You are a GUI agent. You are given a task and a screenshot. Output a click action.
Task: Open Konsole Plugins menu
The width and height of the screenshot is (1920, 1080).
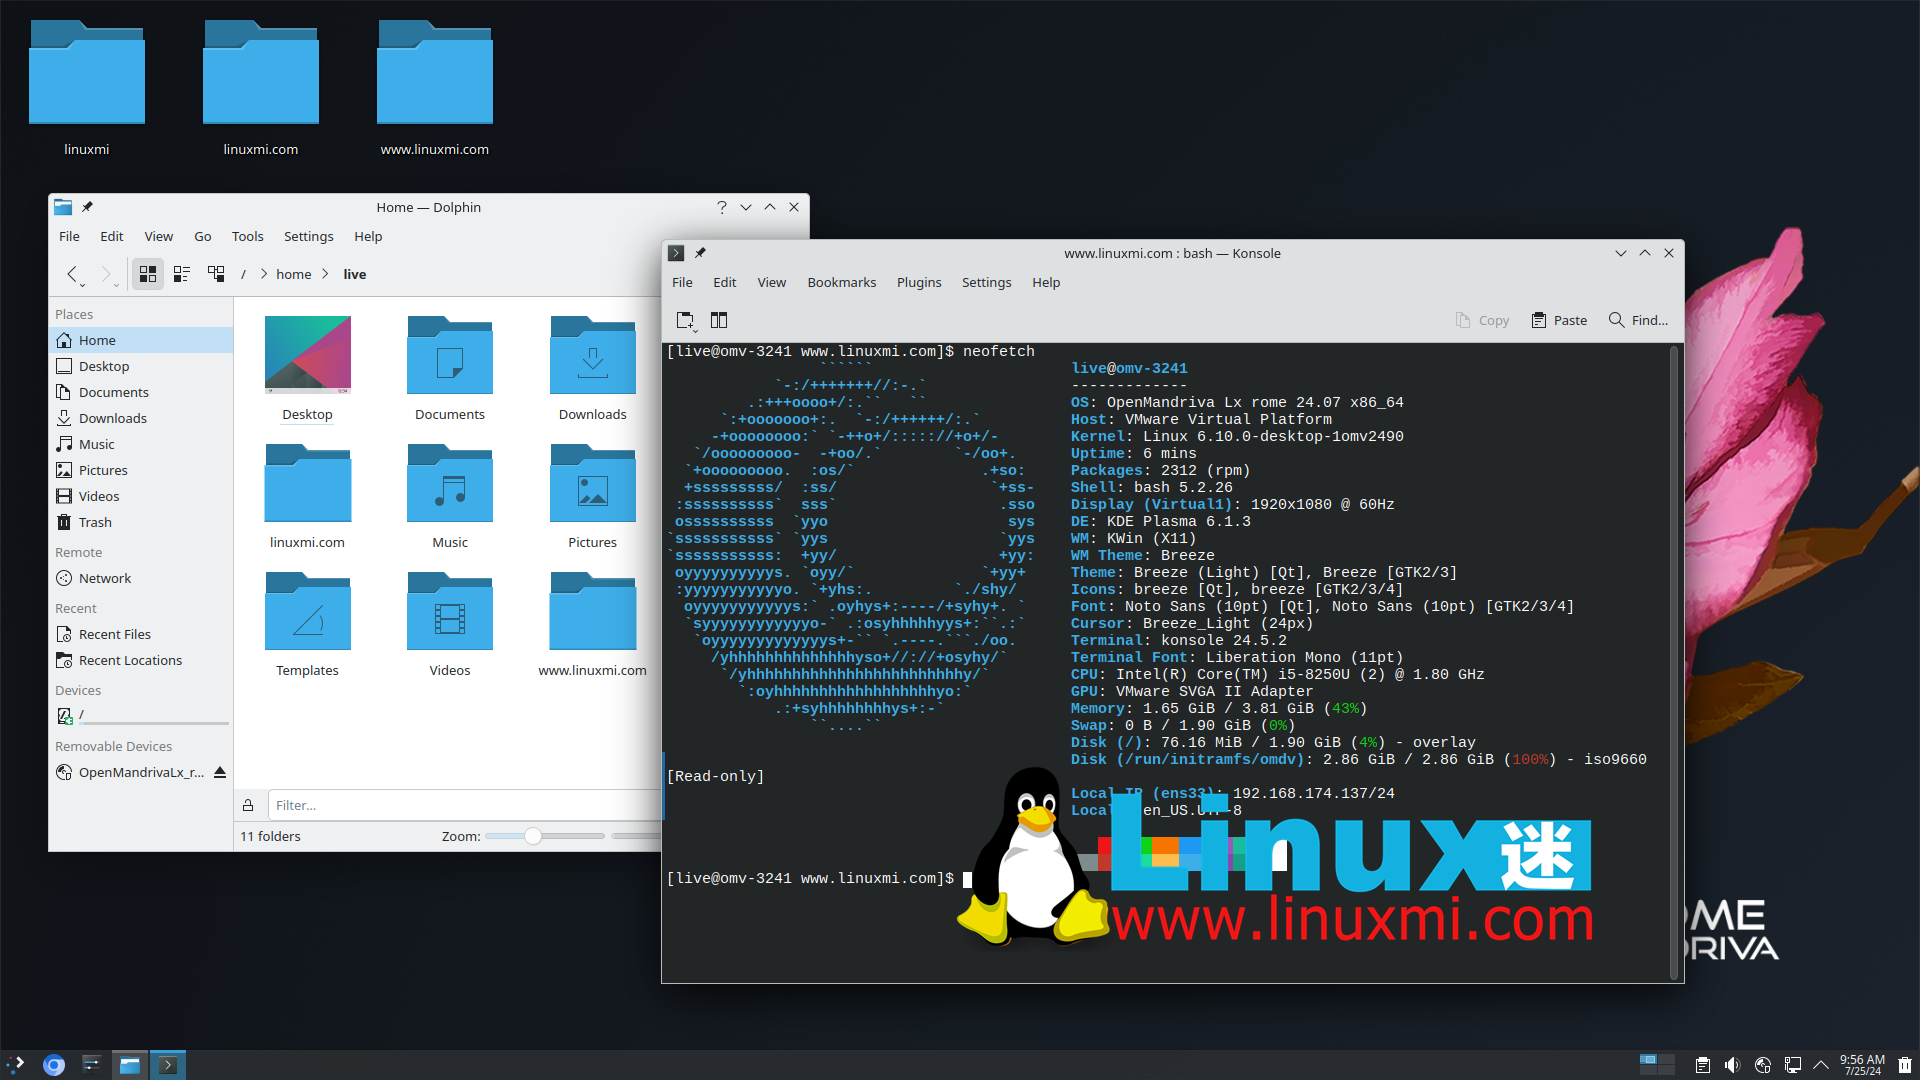[919, 282]
